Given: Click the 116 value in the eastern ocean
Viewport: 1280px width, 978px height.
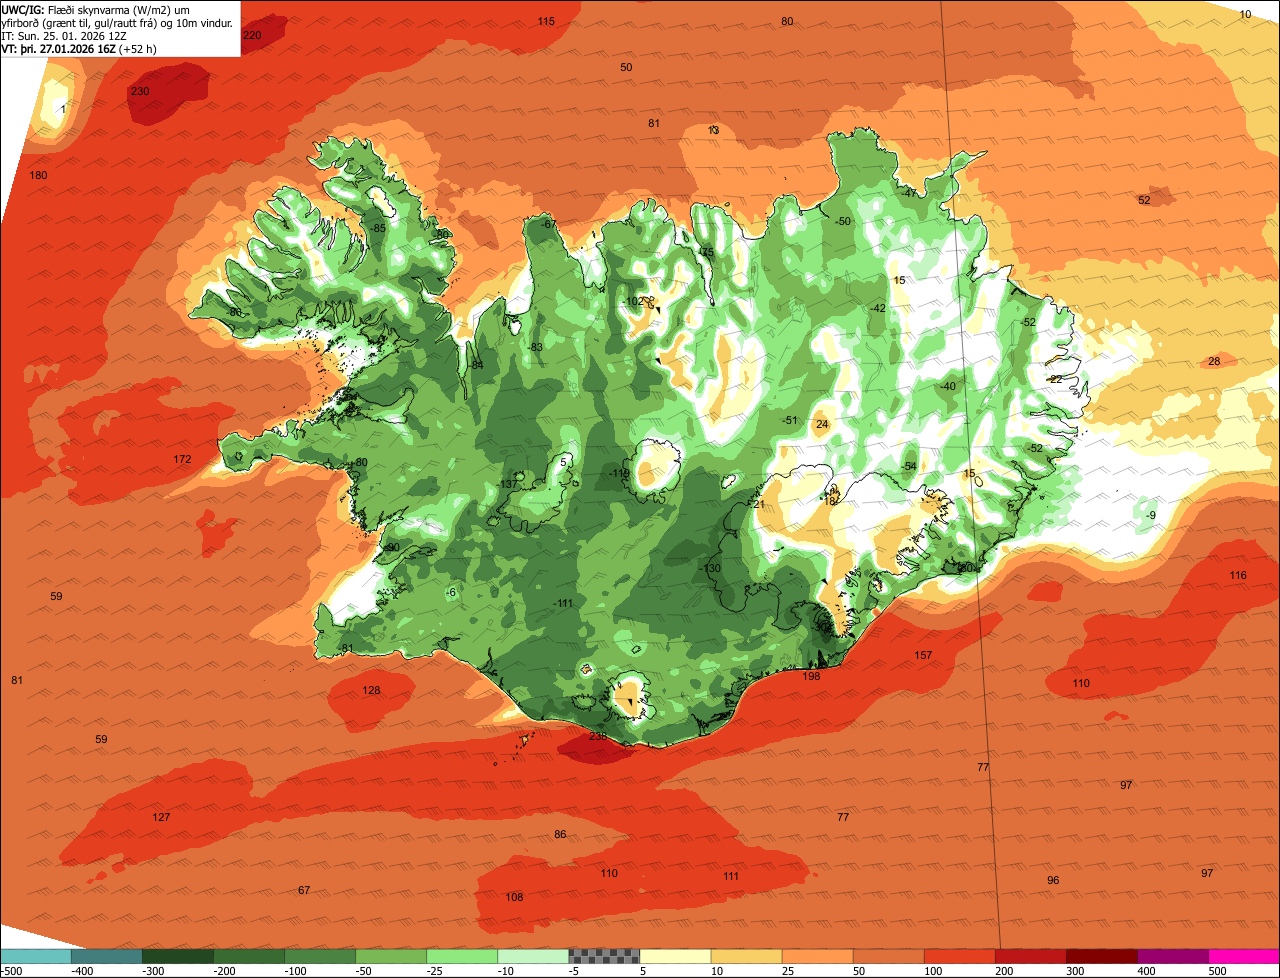Looking at the screenshot, I should point(1238,576).
